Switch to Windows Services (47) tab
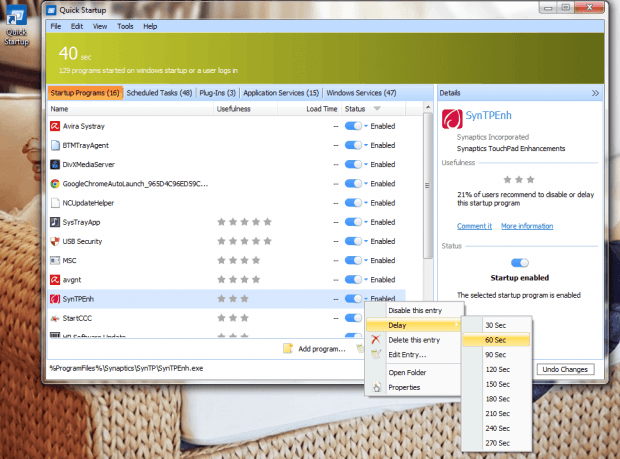The height and width of the screenshot is (459, 620). pos(361,93)
